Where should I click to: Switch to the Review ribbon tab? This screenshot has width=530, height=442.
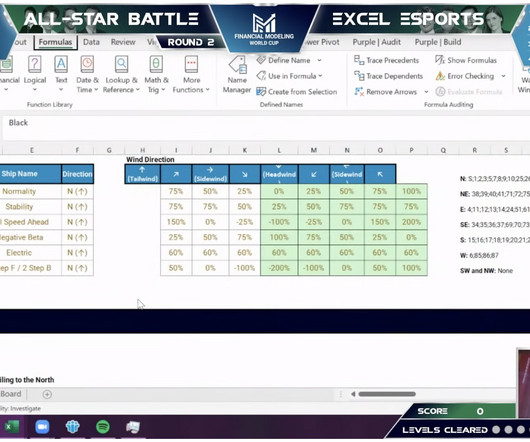coord(123,42)
